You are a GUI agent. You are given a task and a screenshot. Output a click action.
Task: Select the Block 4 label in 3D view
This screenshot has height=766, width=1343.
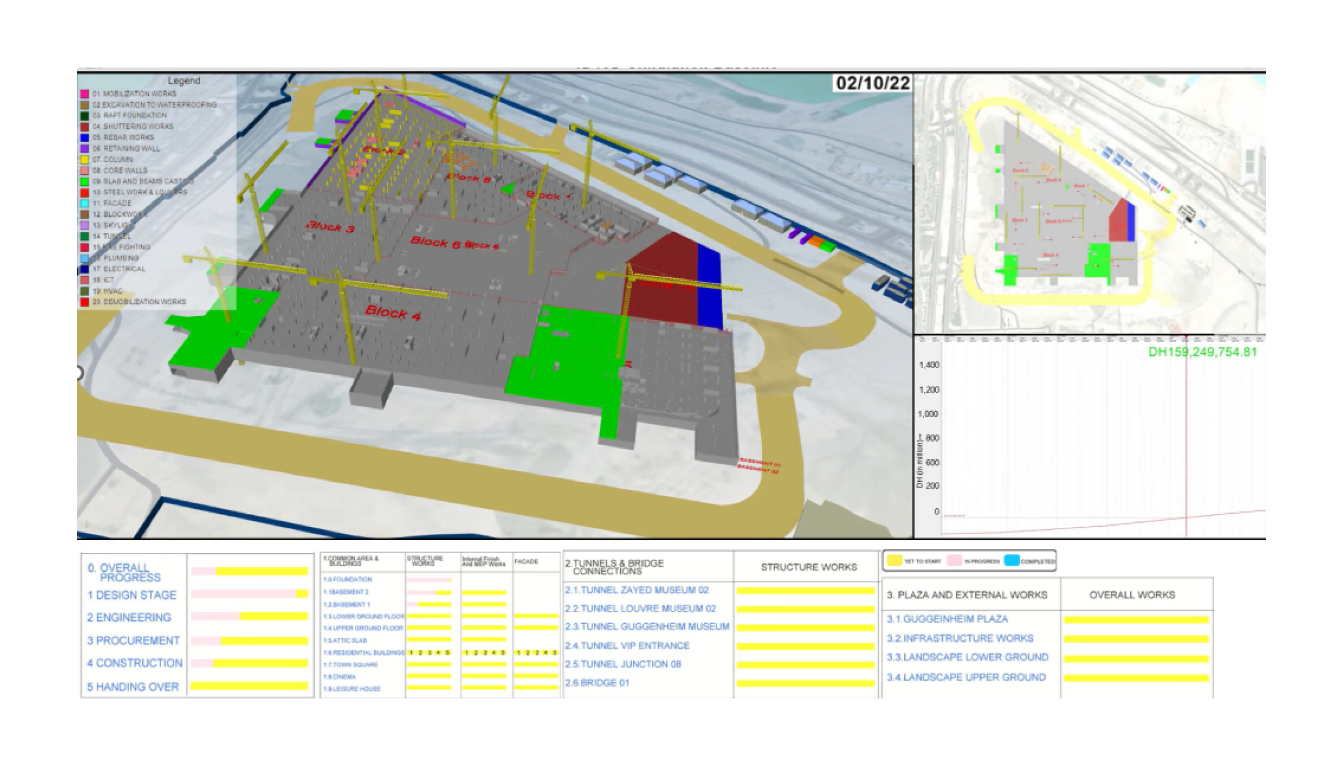[x=392, y=312]
